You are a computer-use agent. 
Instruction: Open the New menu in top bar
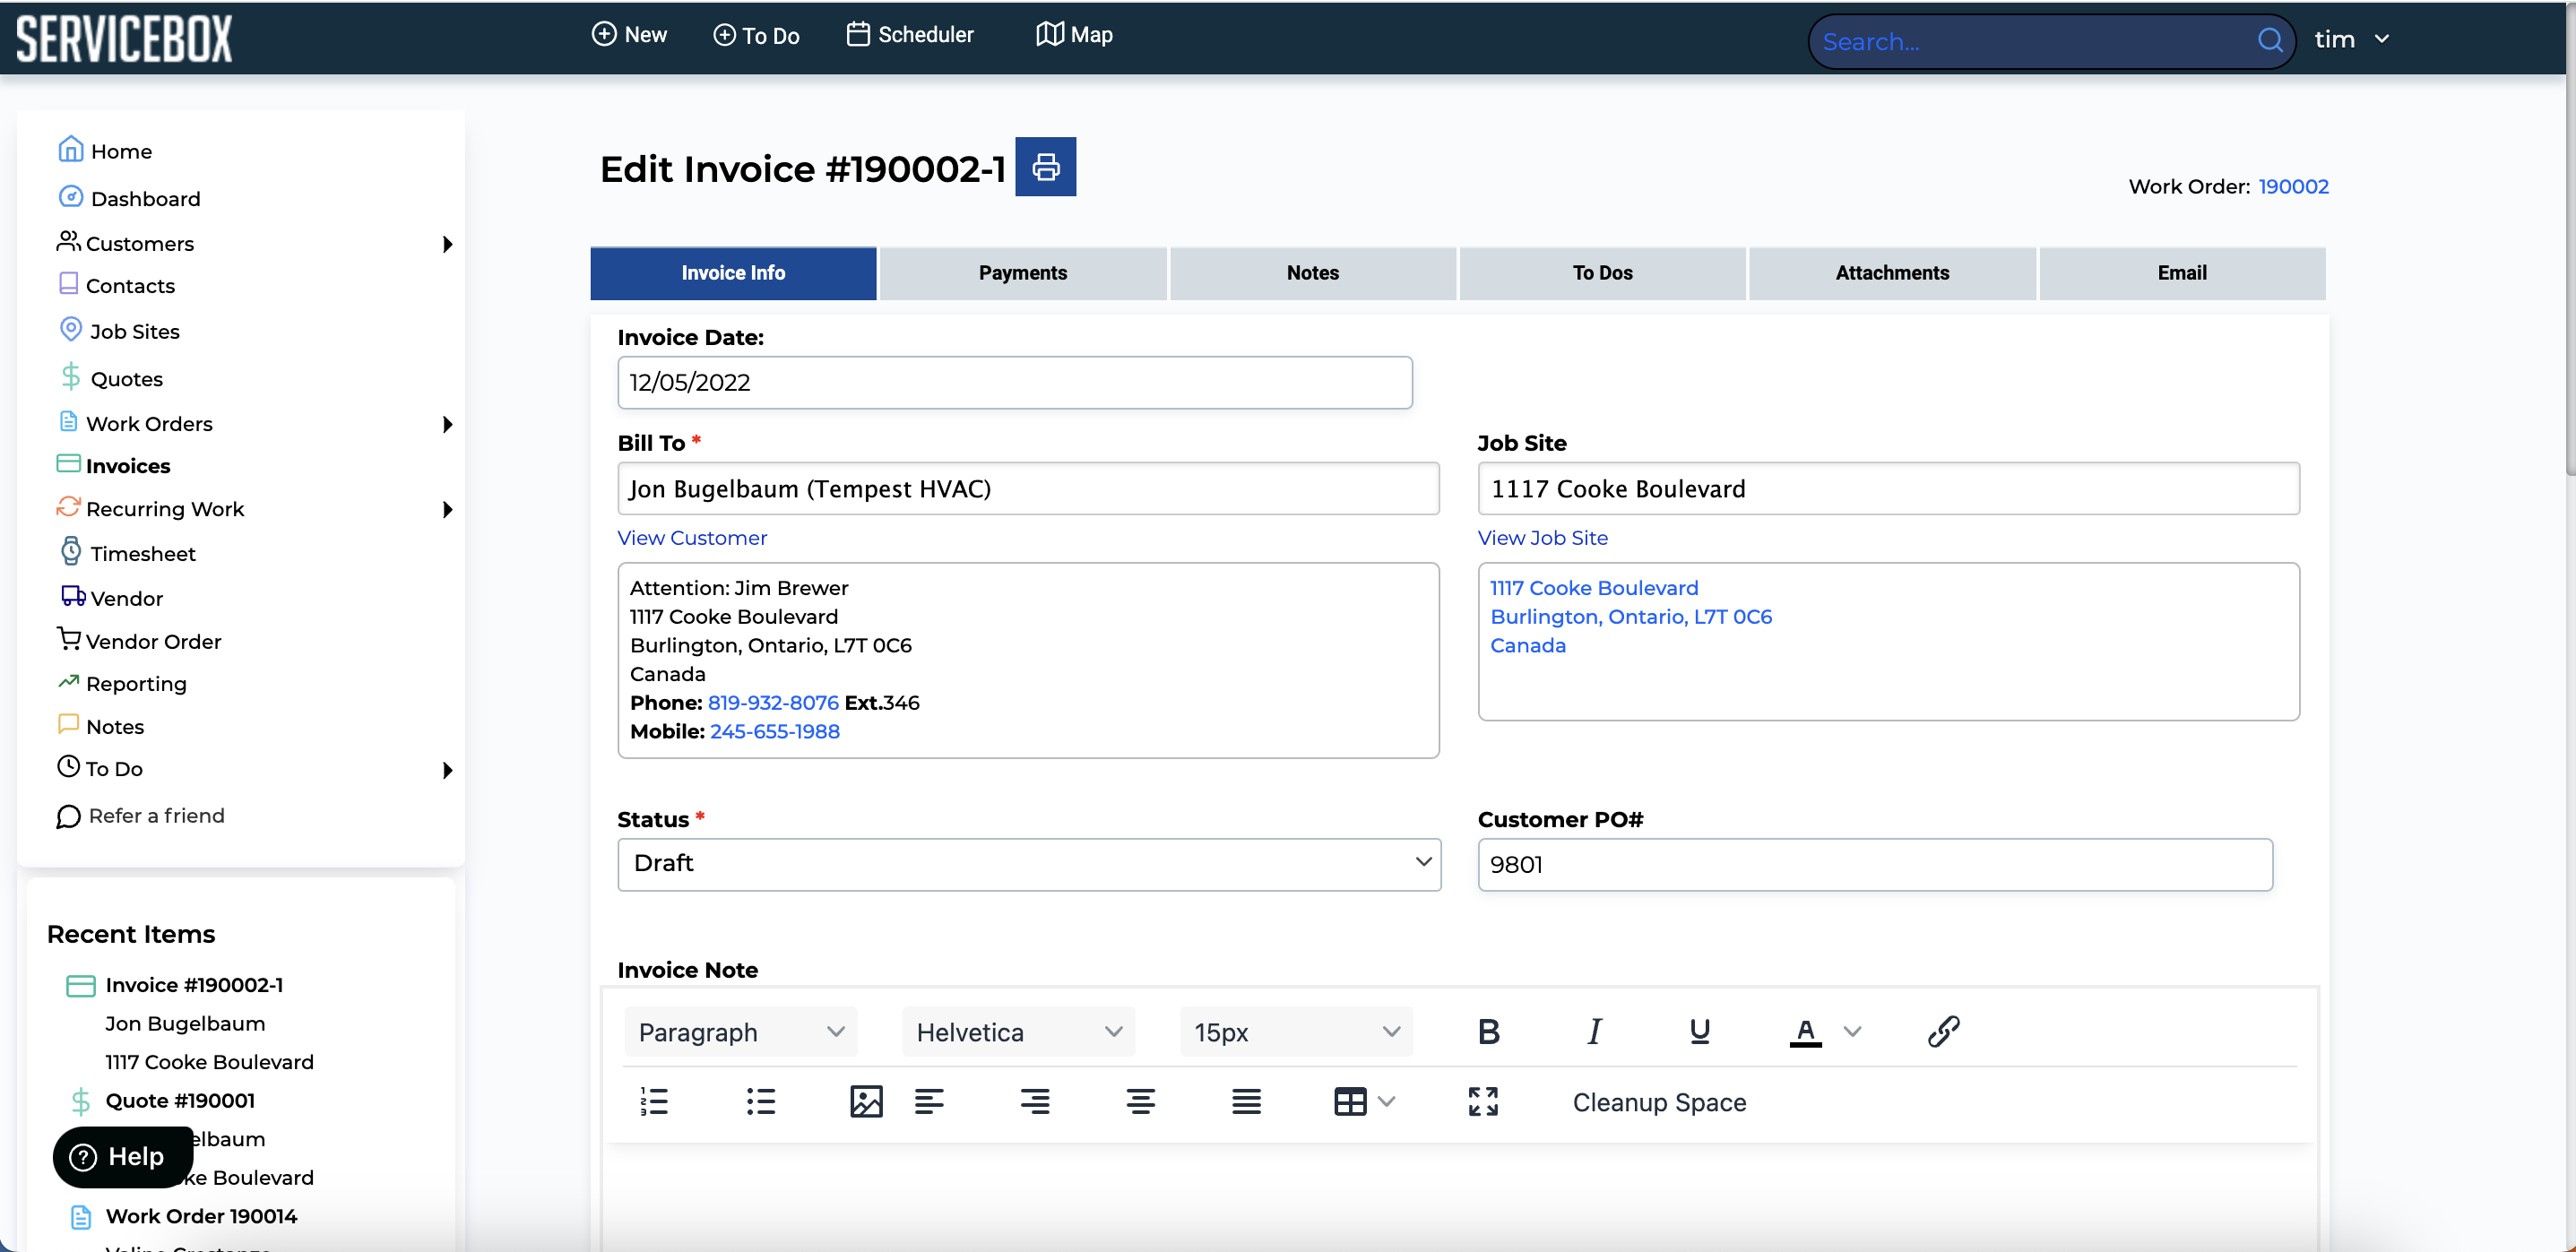pos(629,34)
